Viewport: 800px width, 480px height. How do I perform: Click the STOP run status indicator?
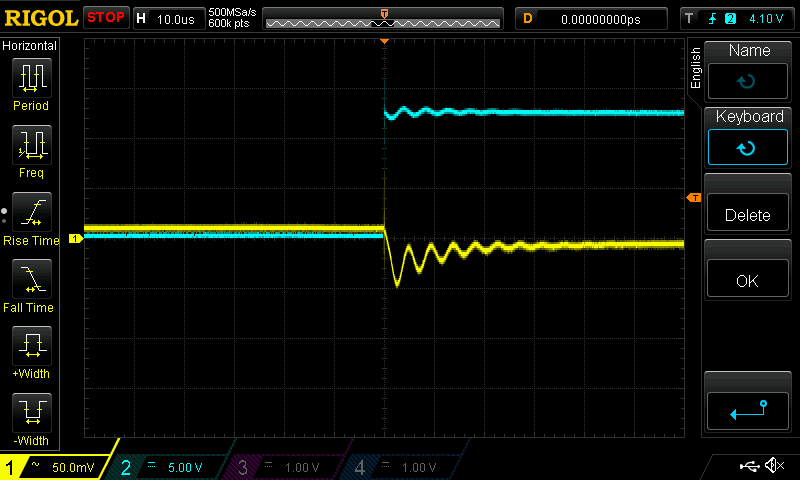point(106,18)
